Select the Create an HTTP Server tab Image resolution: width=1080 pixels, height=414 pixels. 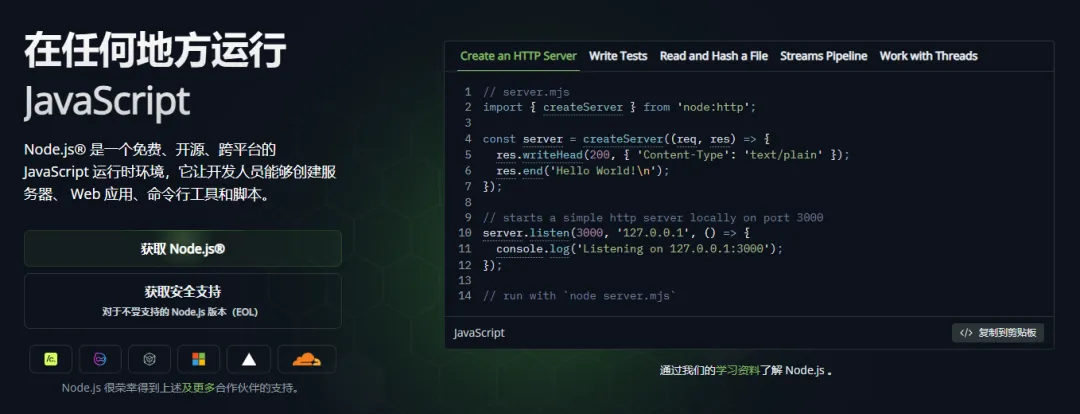[518, 56]
